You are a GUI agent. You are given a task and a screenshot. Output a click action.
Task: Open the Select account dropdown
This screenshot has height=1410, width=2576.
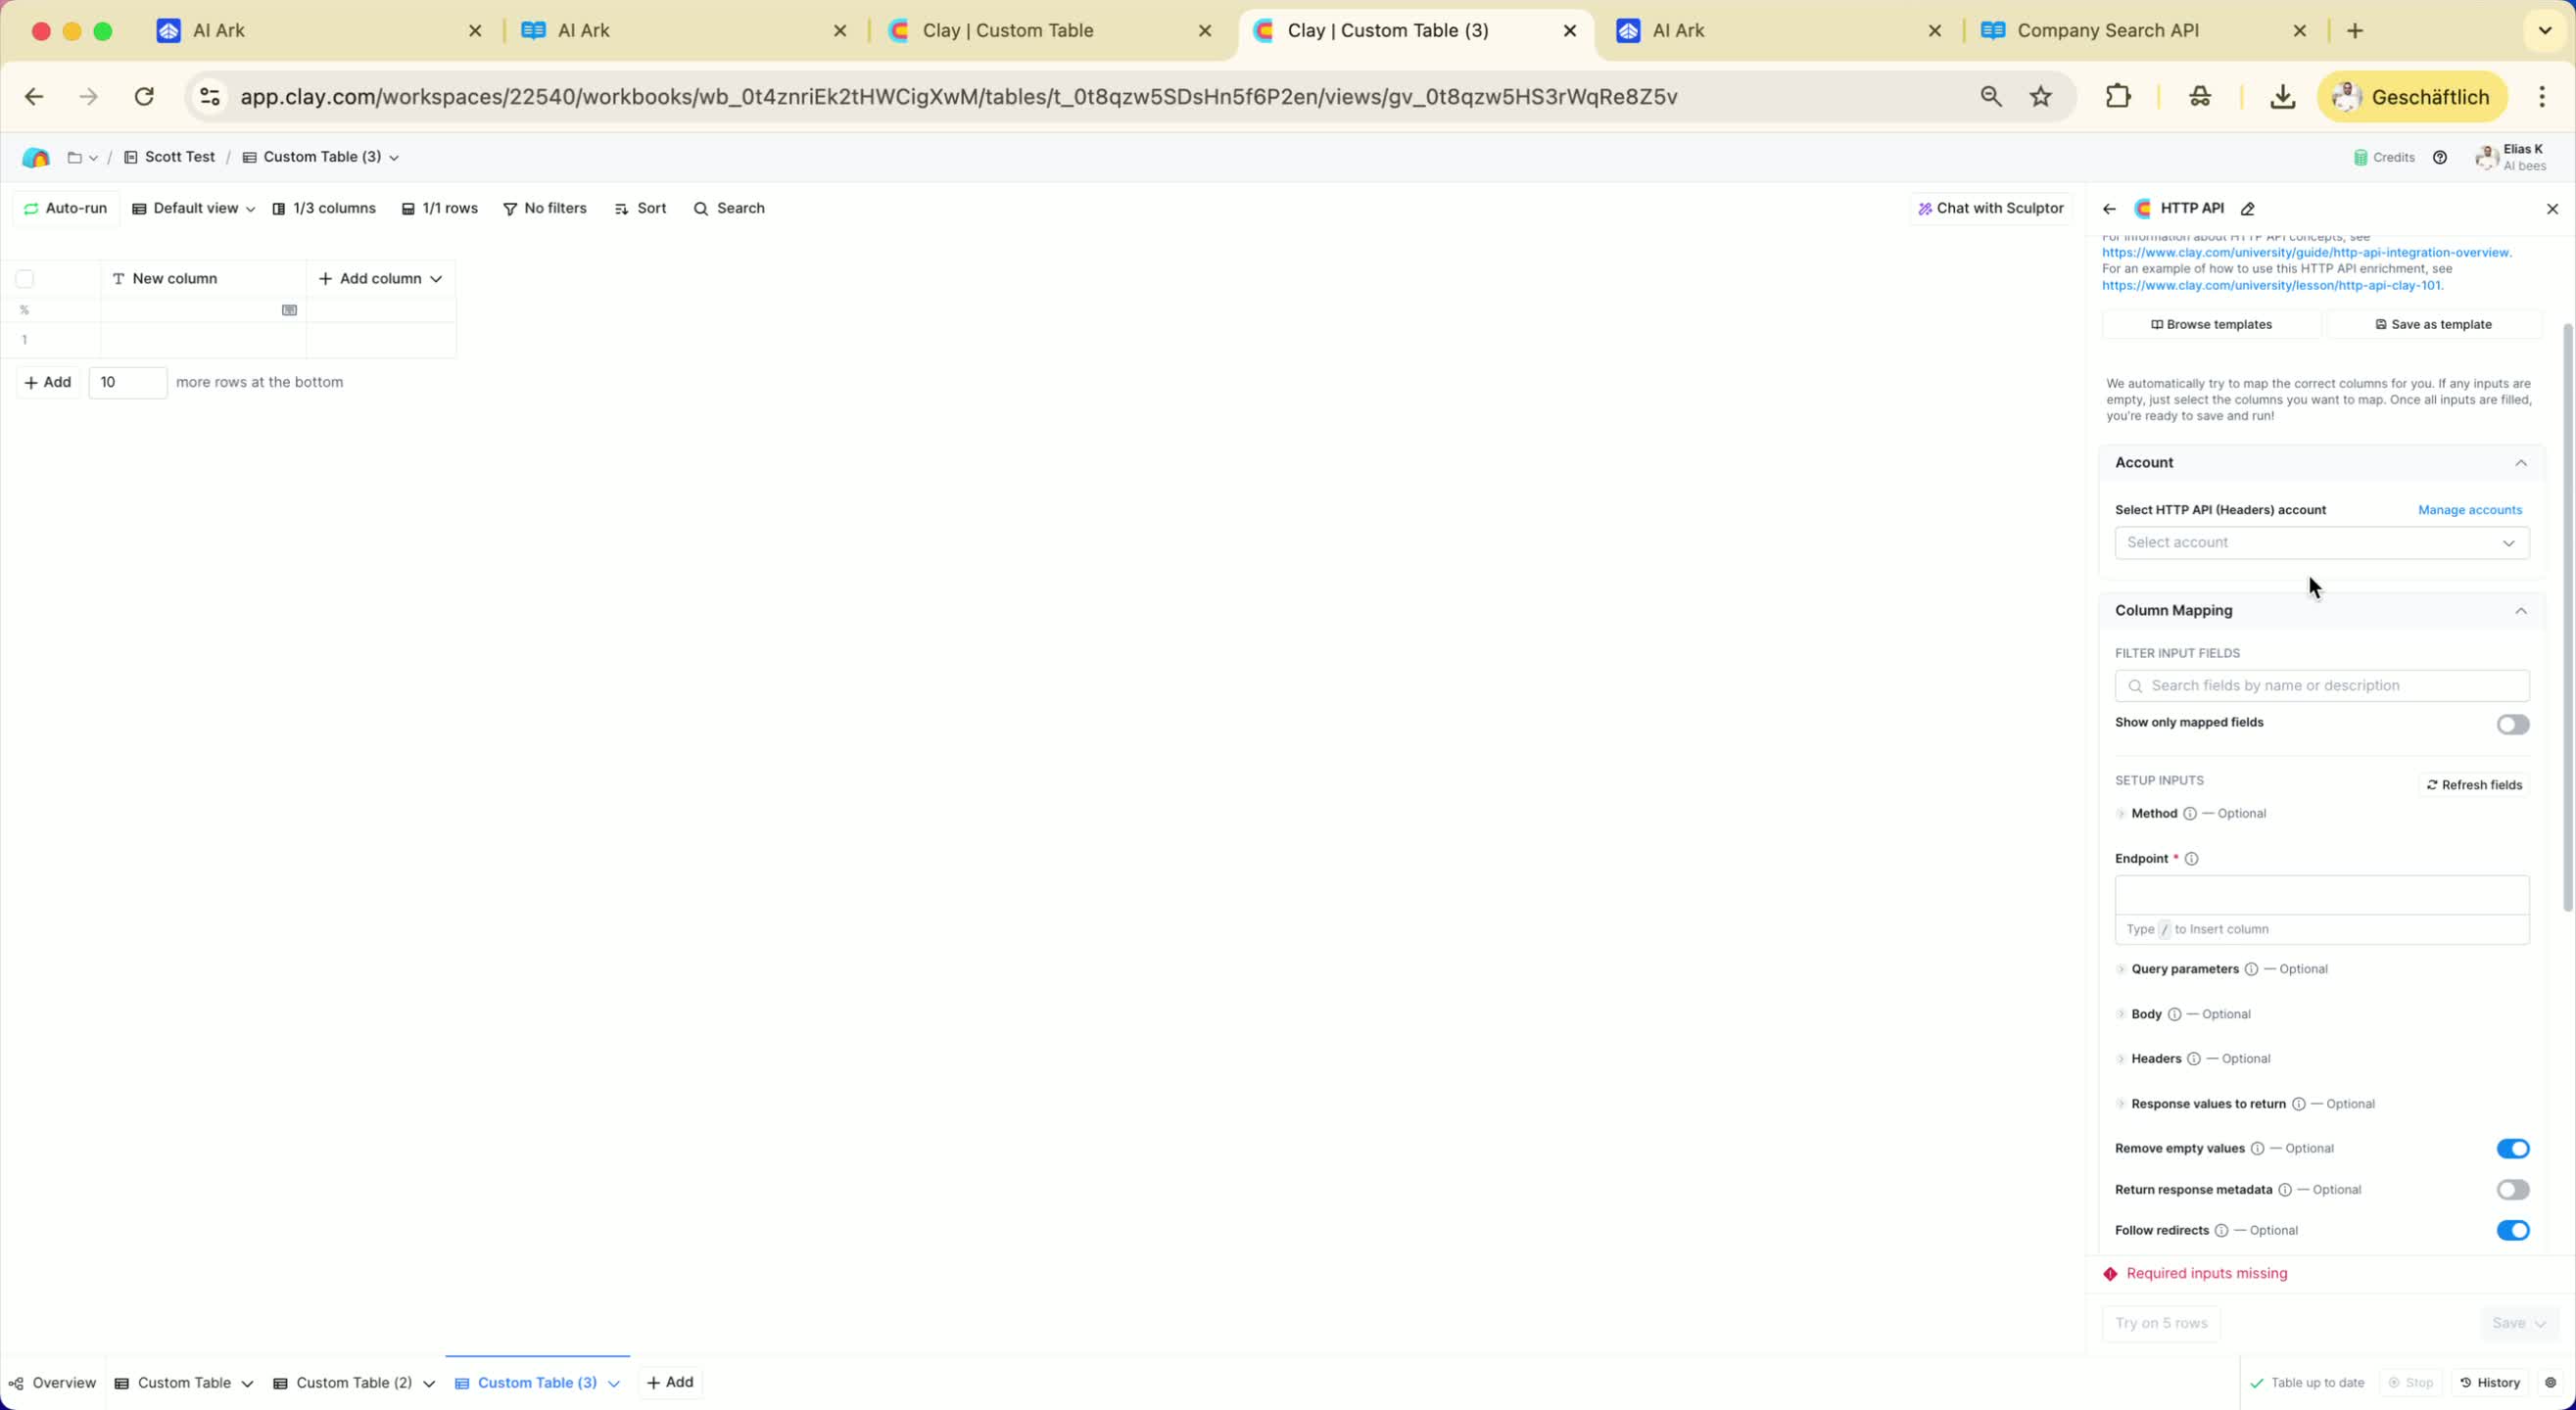click(x=2321, y=543)
